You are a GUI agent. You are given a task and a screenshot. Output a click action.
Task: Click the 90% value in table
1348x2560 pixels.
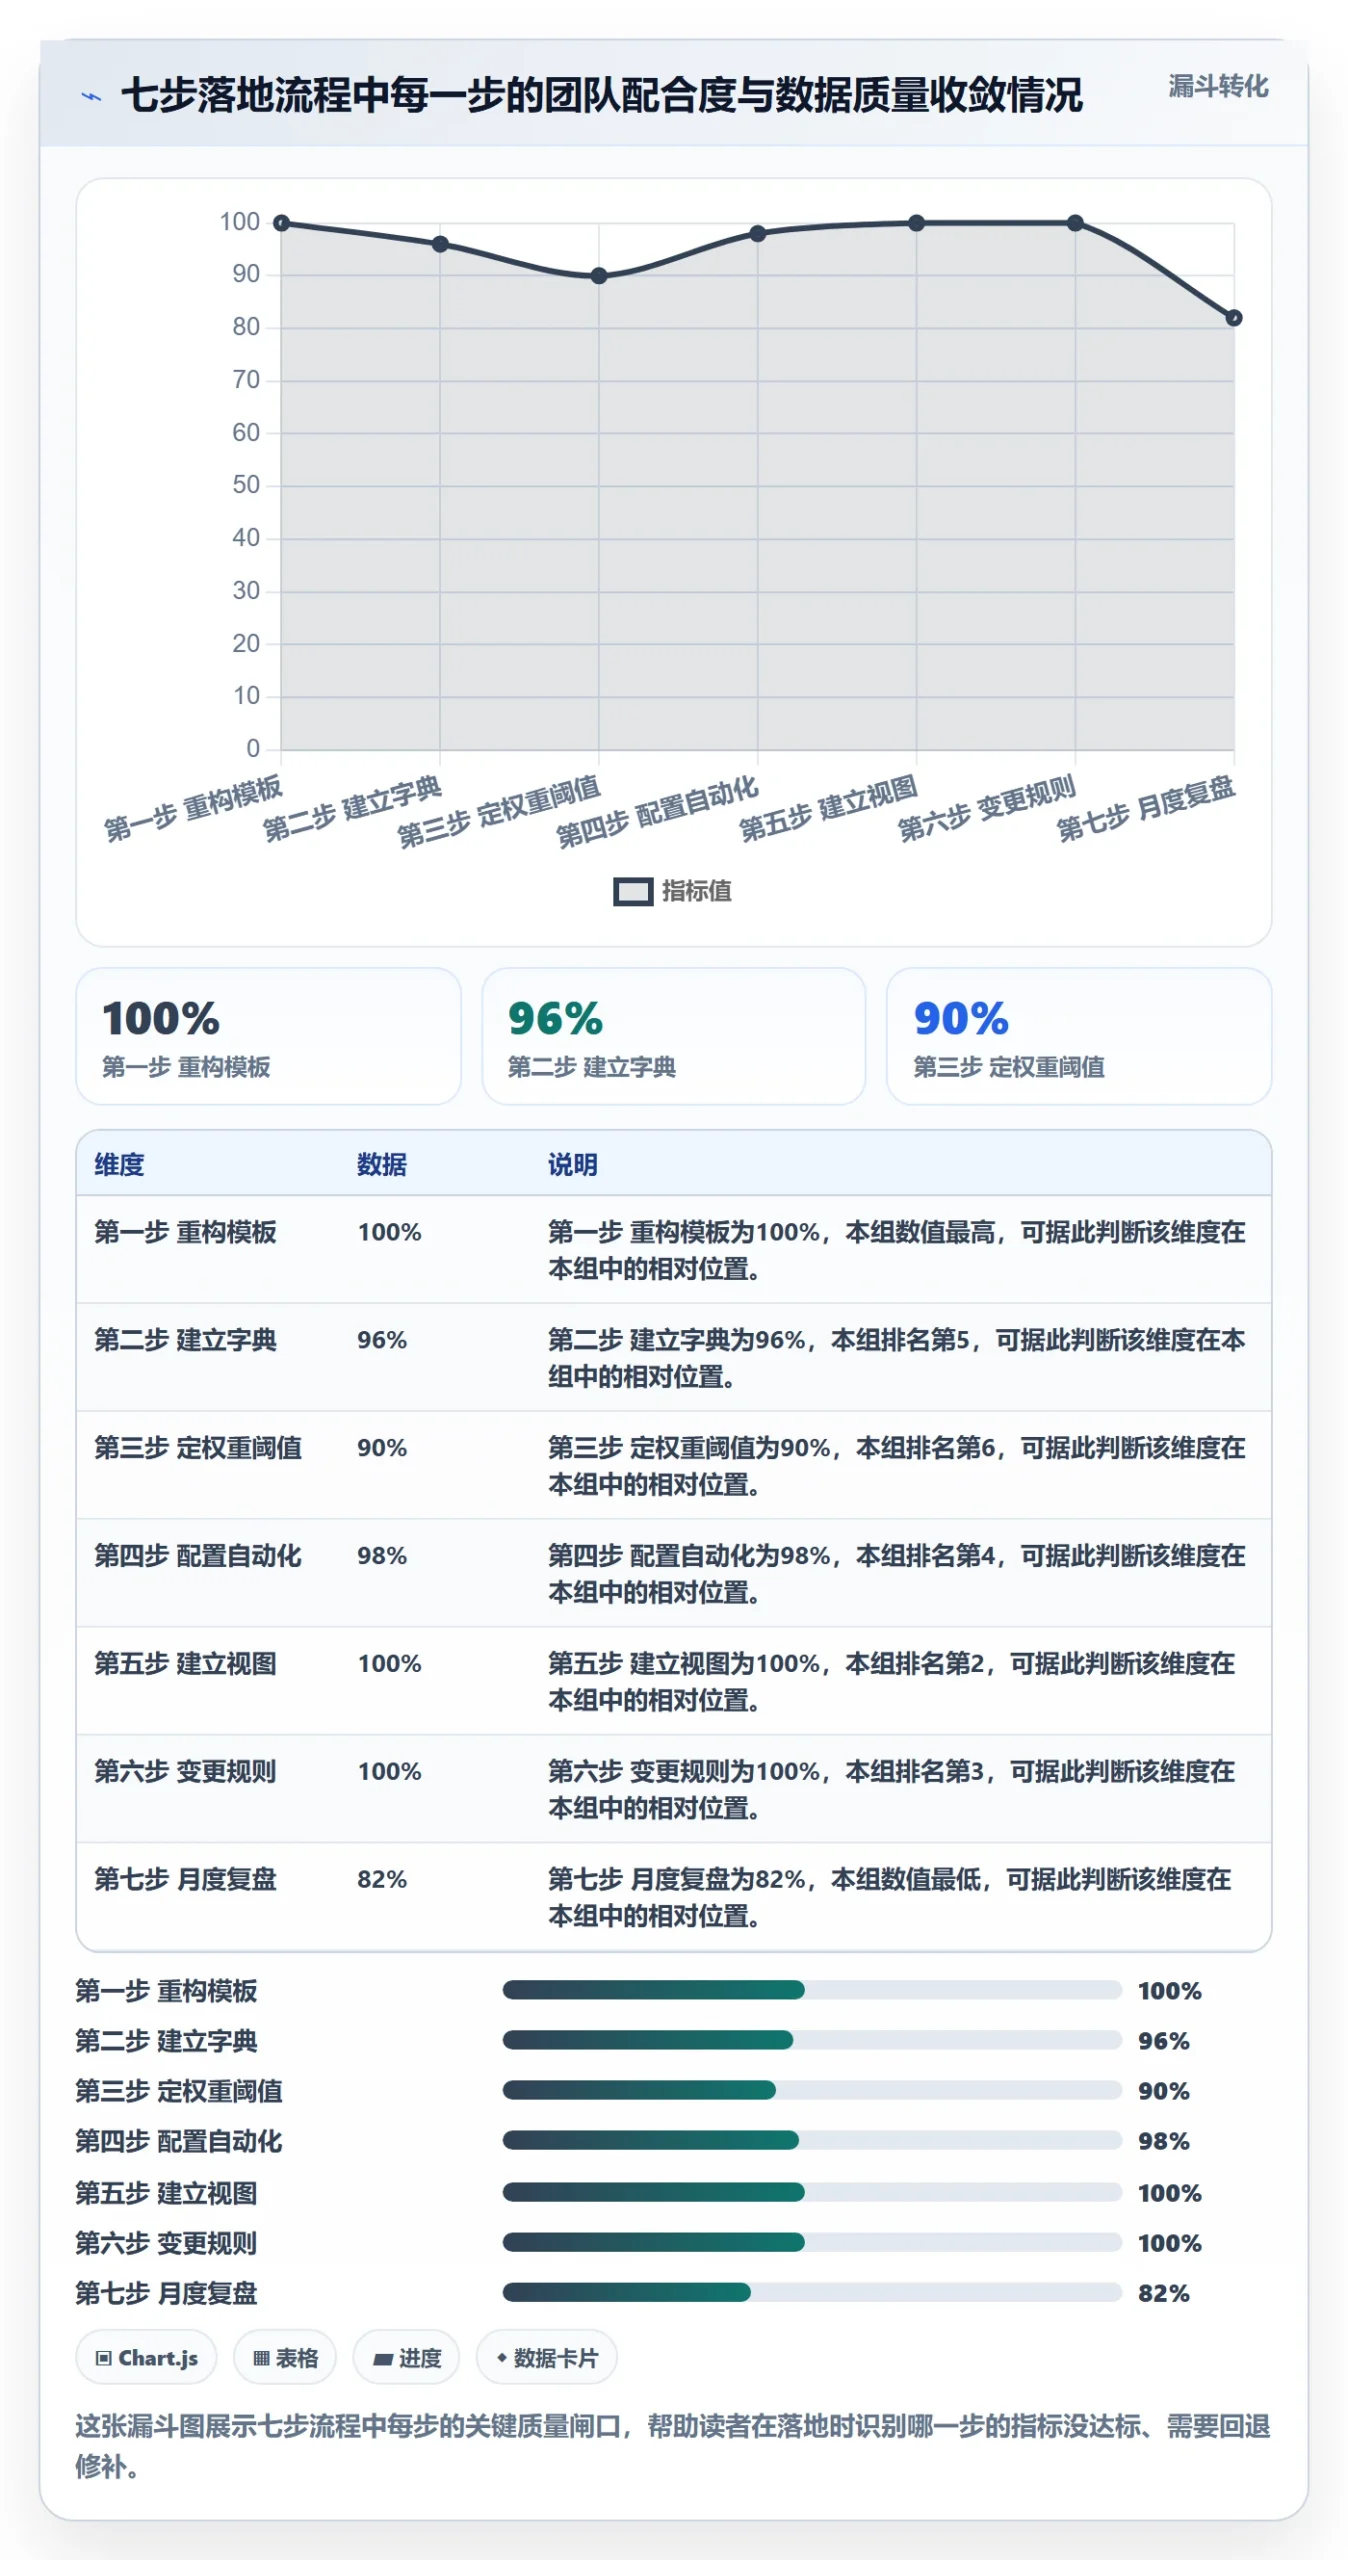(x=382, y=1448)
